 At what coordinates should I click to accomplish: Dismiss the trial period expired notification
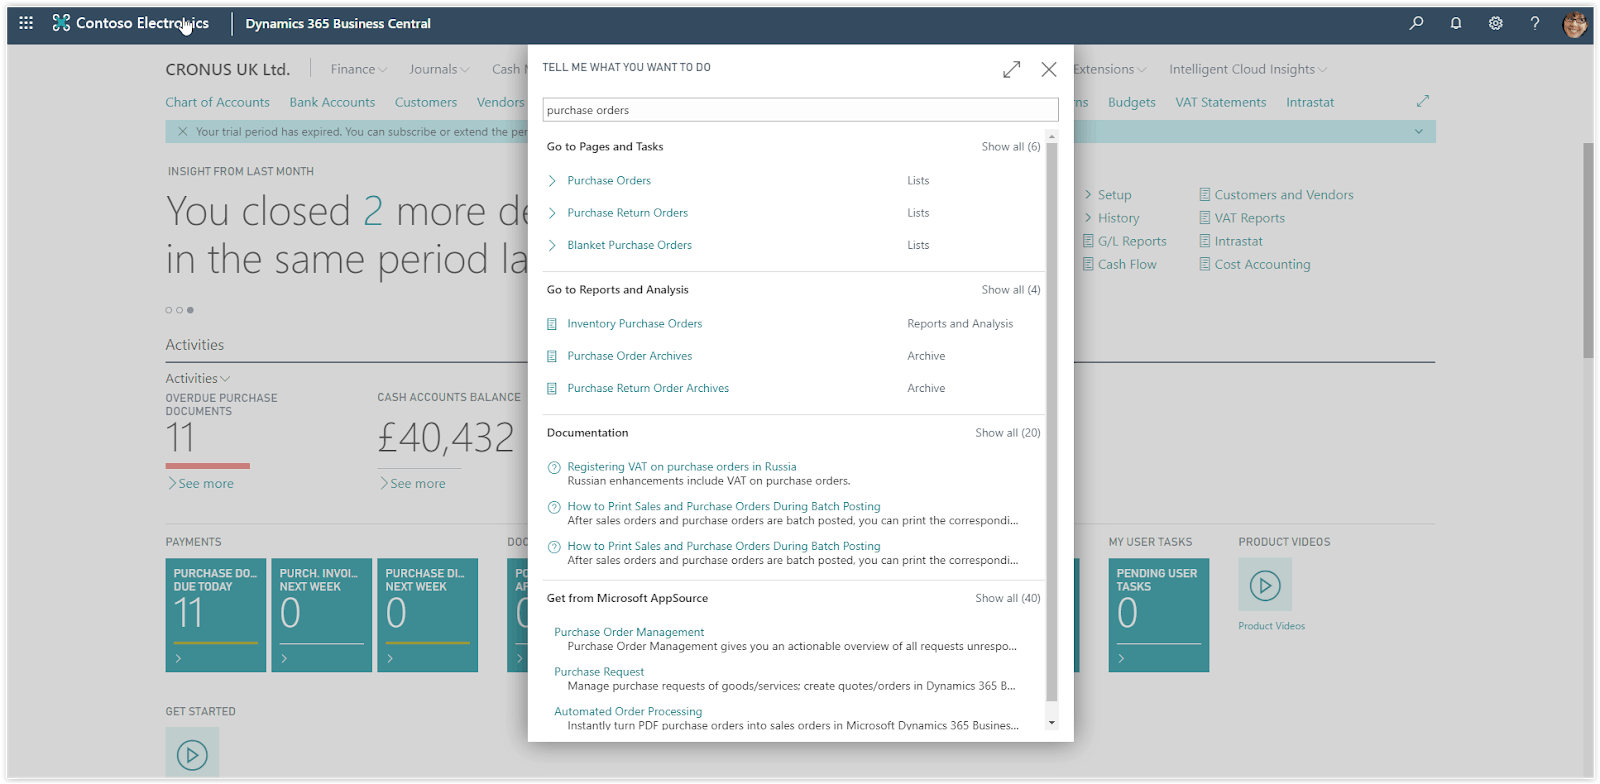pyautogui.click(x=182, y=131)
